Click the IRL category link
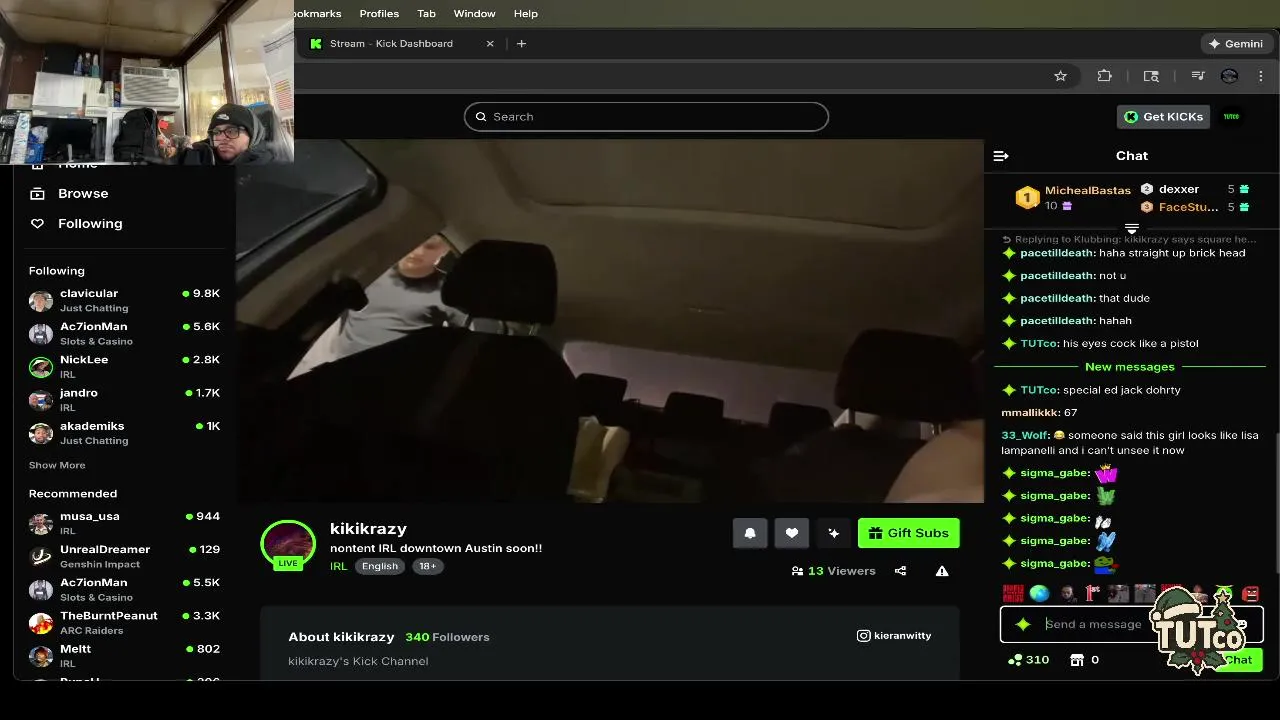This screenshot has width=1280, height=720. (x=339, y=566)
